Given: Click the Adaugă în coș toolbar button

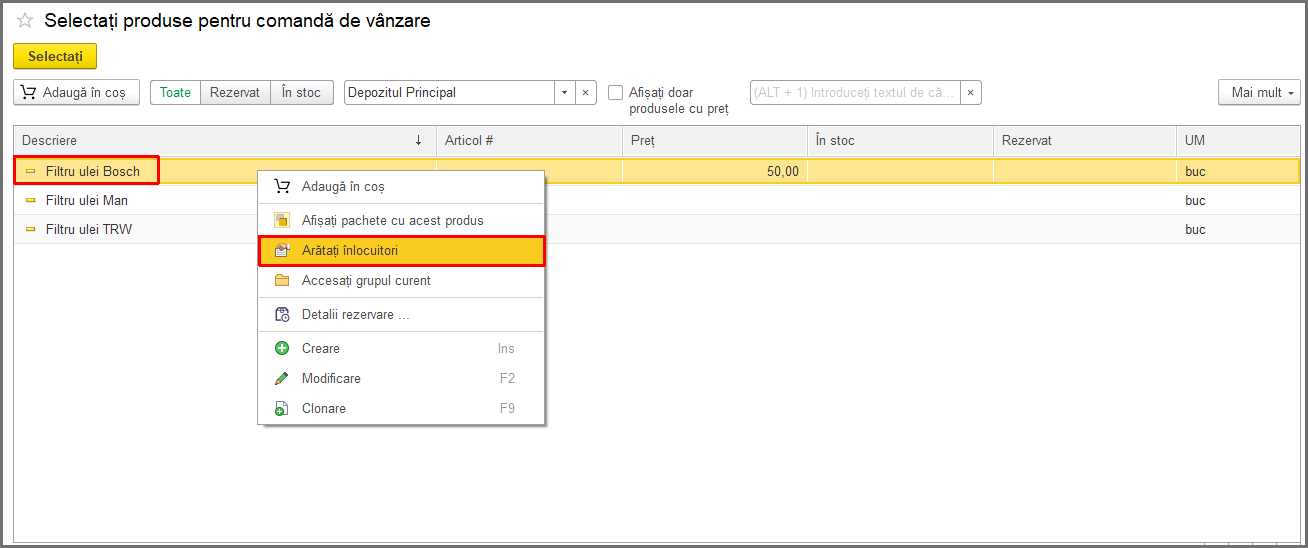Looking at the screenshot, I should point(76,92).
